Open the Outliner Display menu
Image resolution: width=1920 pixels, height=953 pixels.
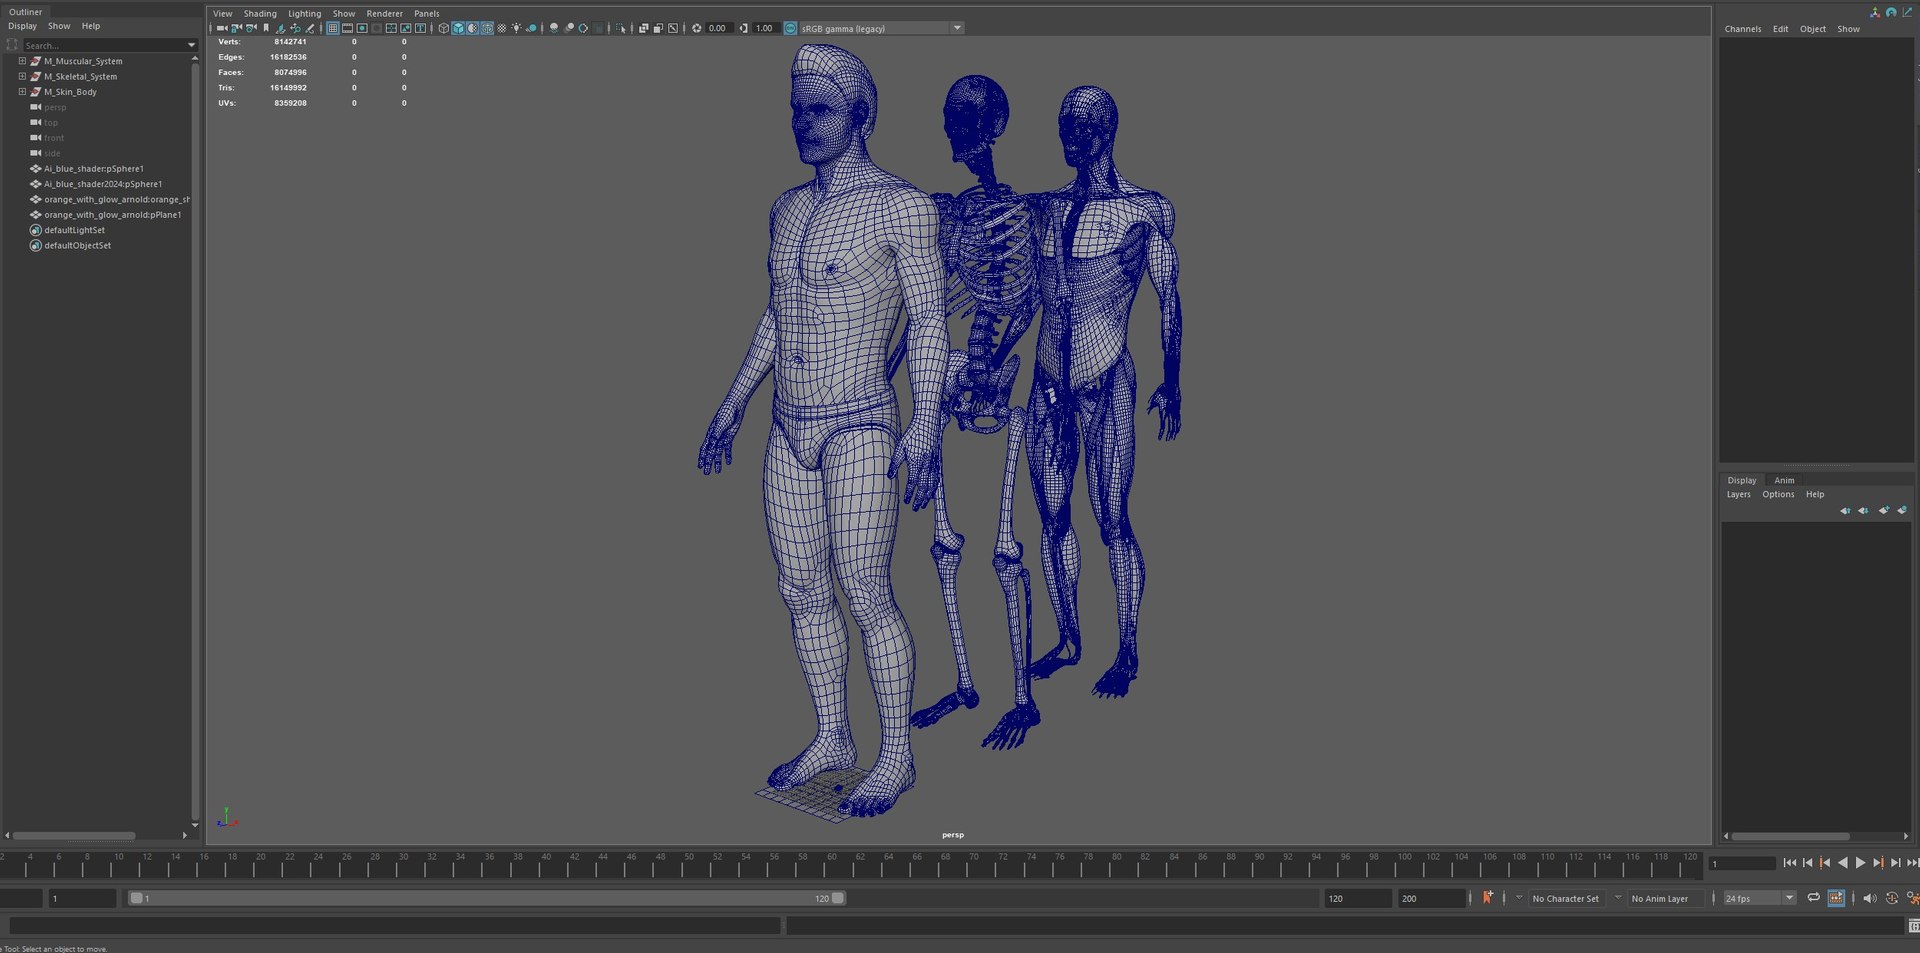point(22,26)
